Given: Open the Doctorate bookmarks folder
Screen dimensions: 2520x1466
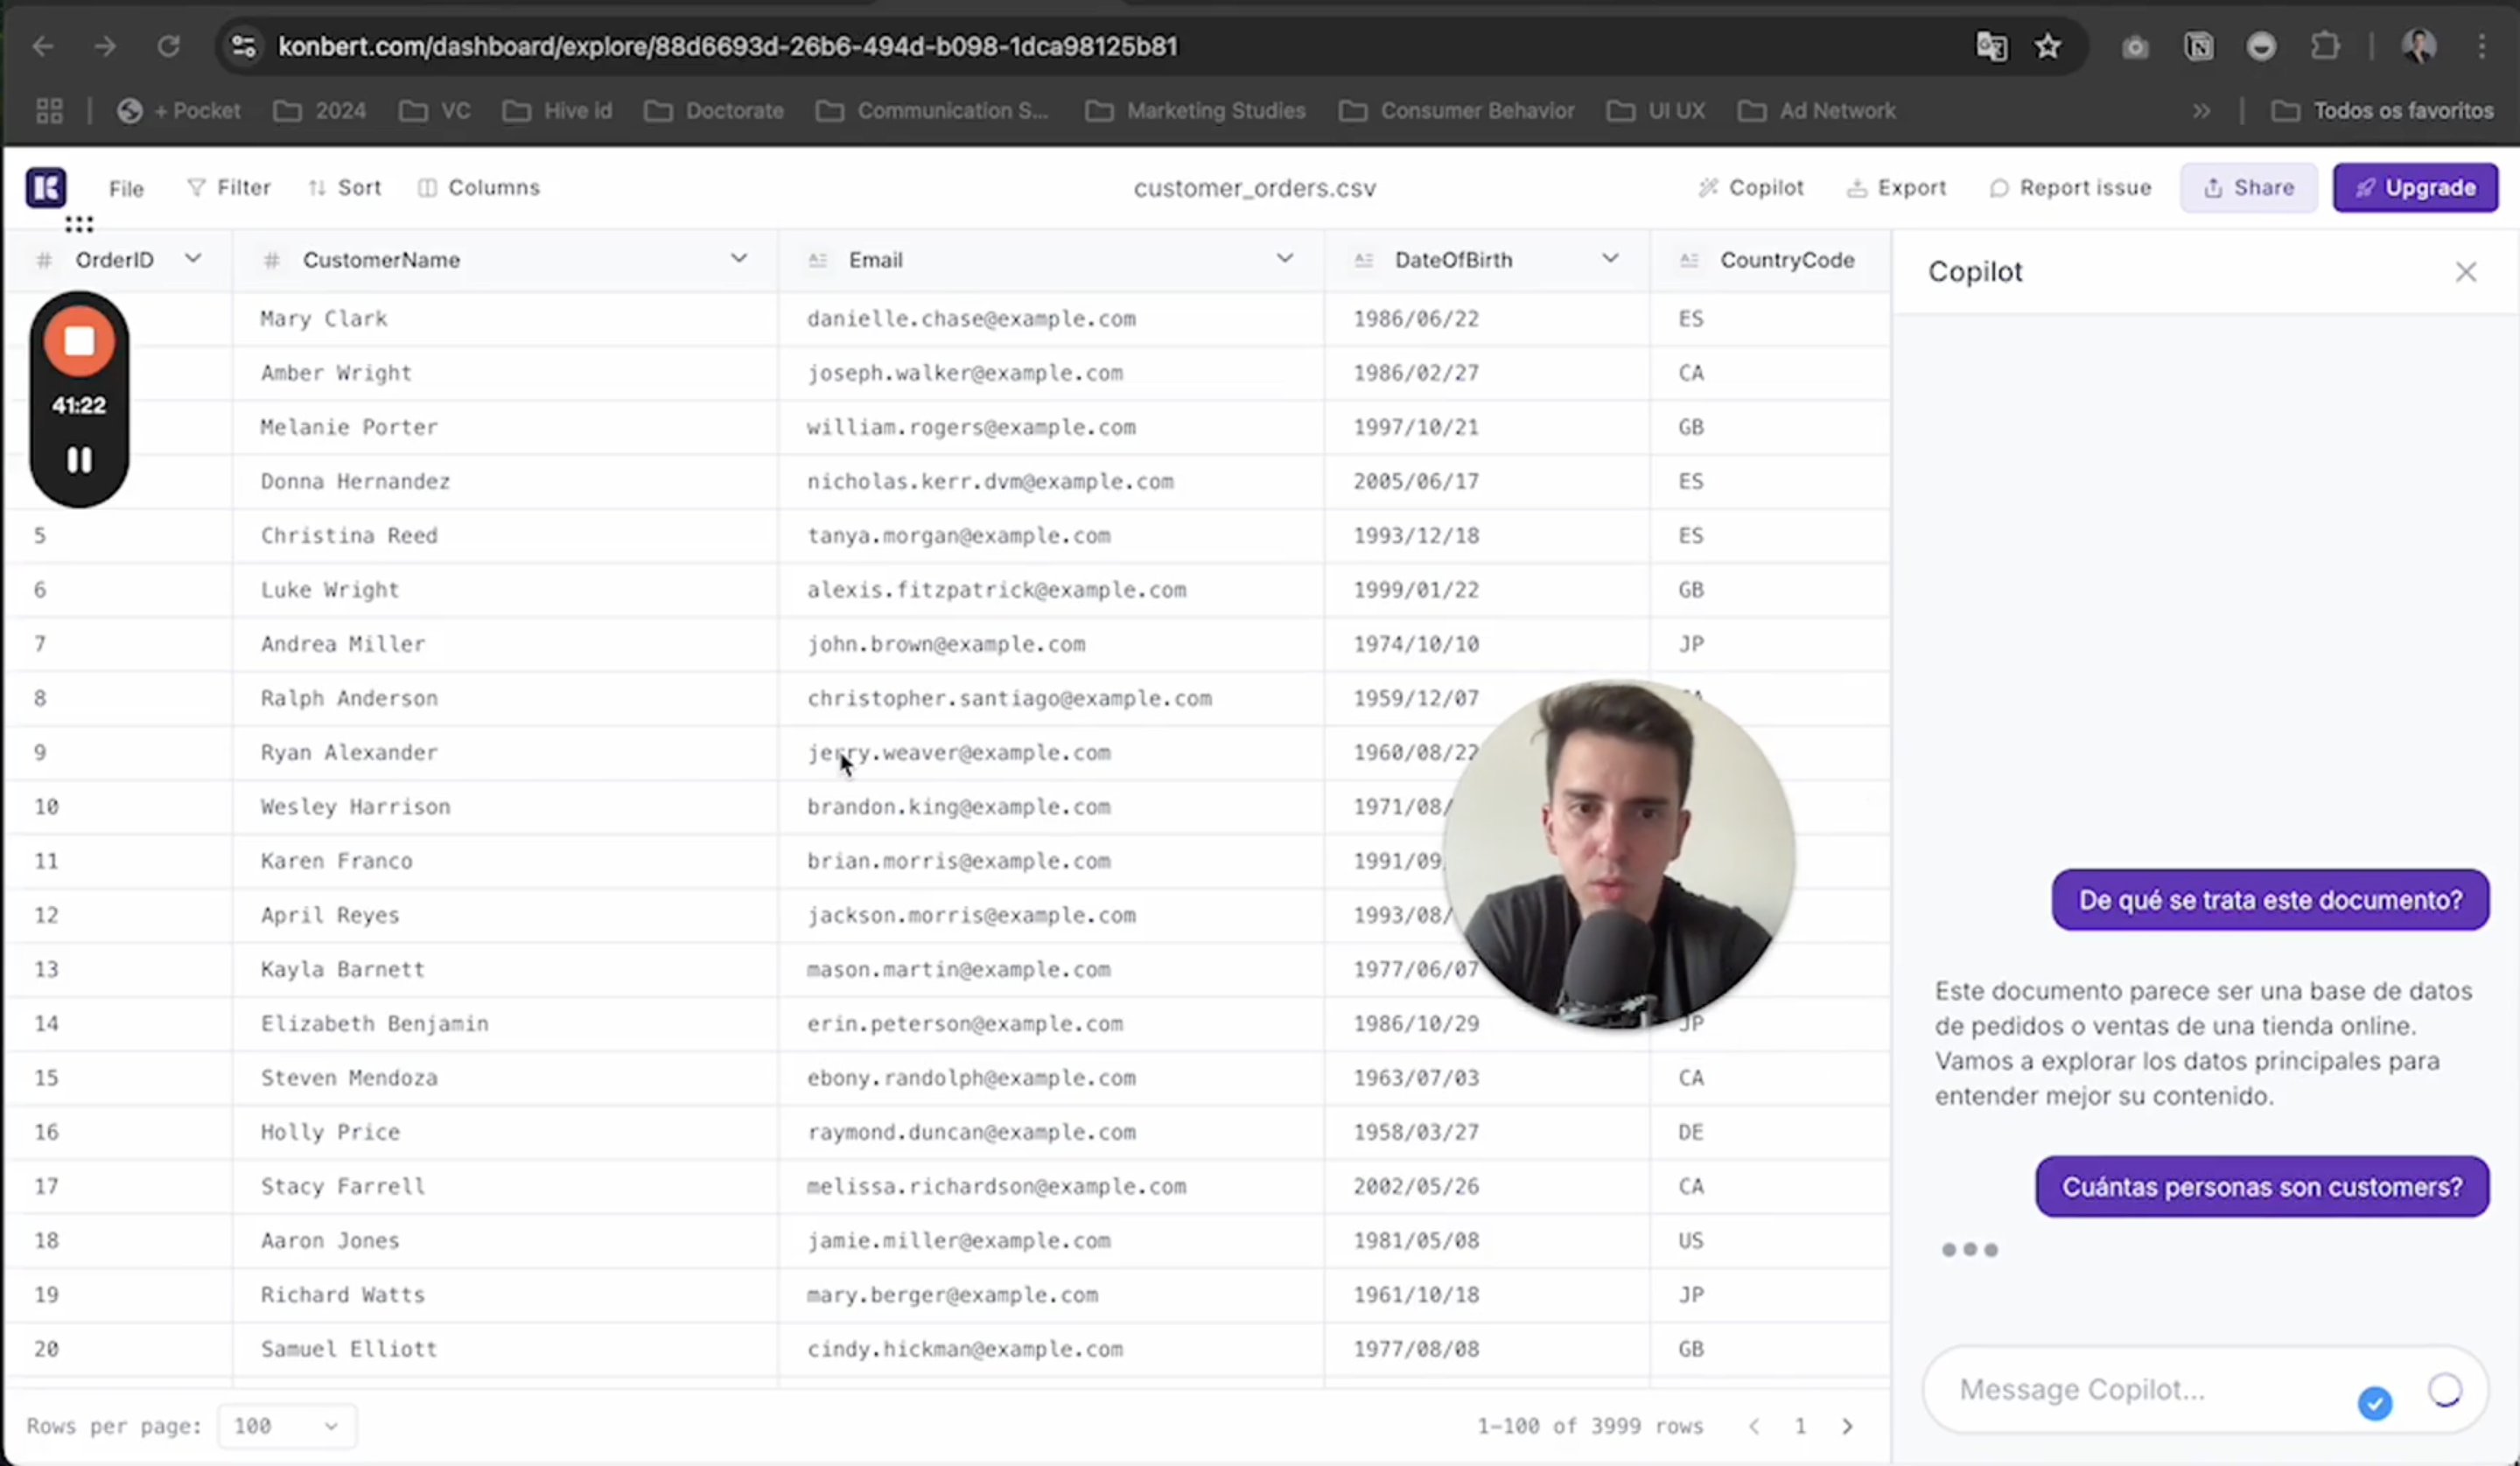Looking at the screenshot, I should point(714,110).
